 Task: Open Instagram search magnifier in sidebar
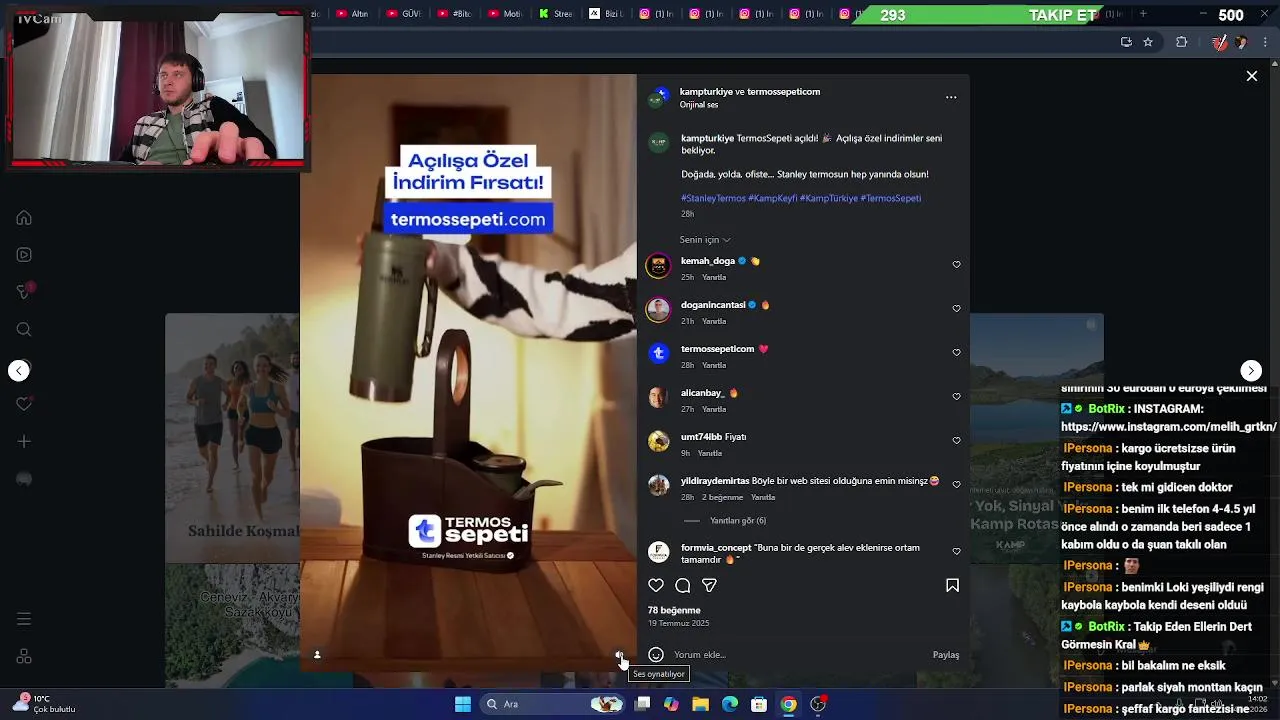pos(24,330)
